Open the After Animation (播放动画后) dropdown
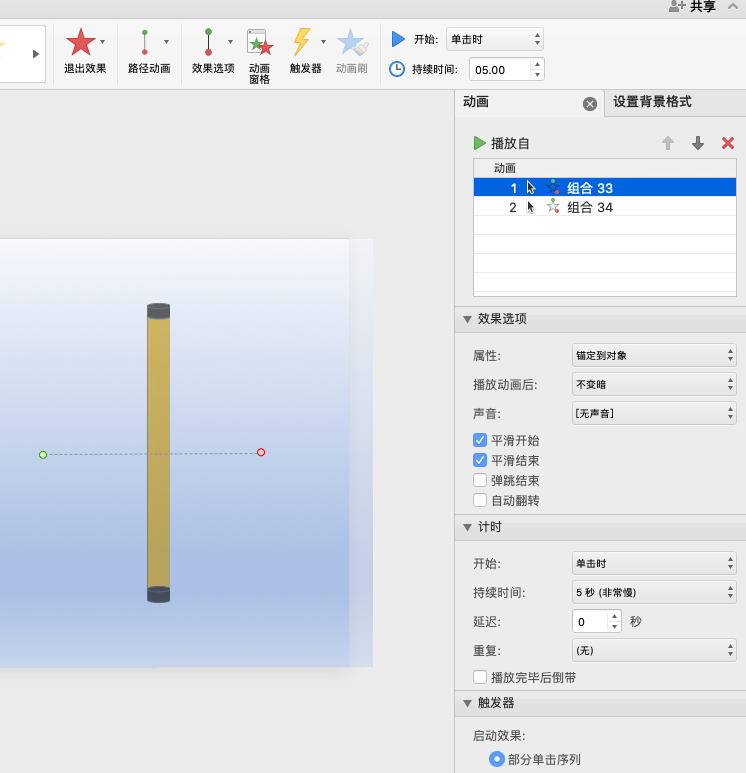 [x=654, y=385]
